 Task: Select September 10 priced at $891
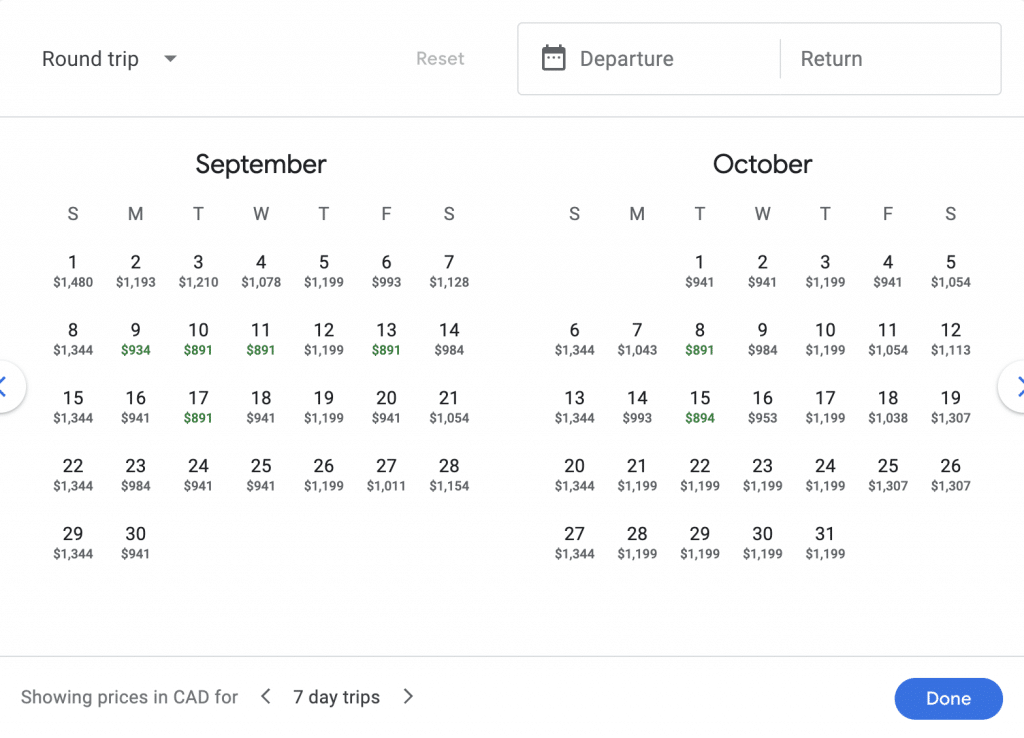point(198,338)
